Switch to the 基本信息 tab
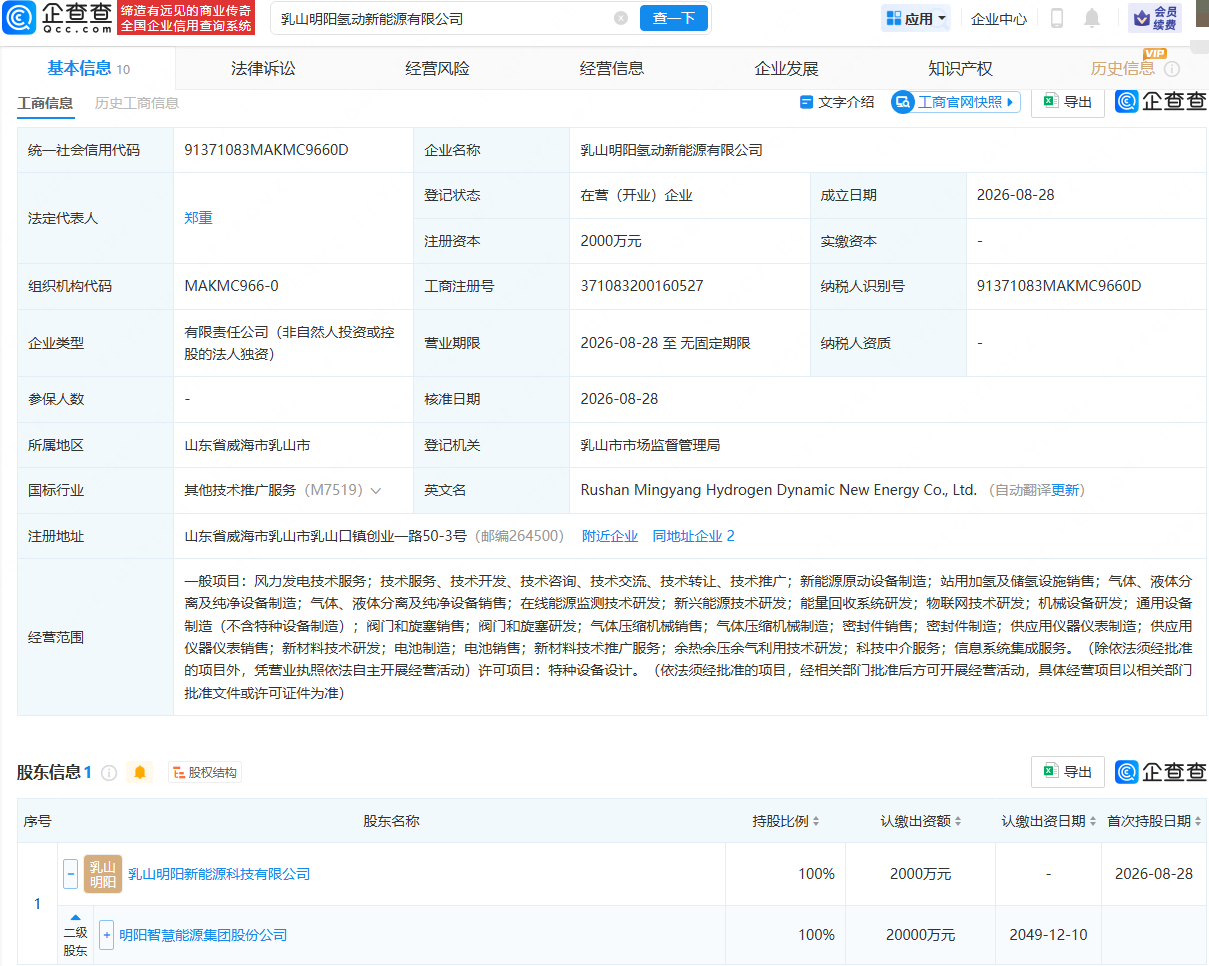This screenshot has height=966, width=1209. point(88,68)
